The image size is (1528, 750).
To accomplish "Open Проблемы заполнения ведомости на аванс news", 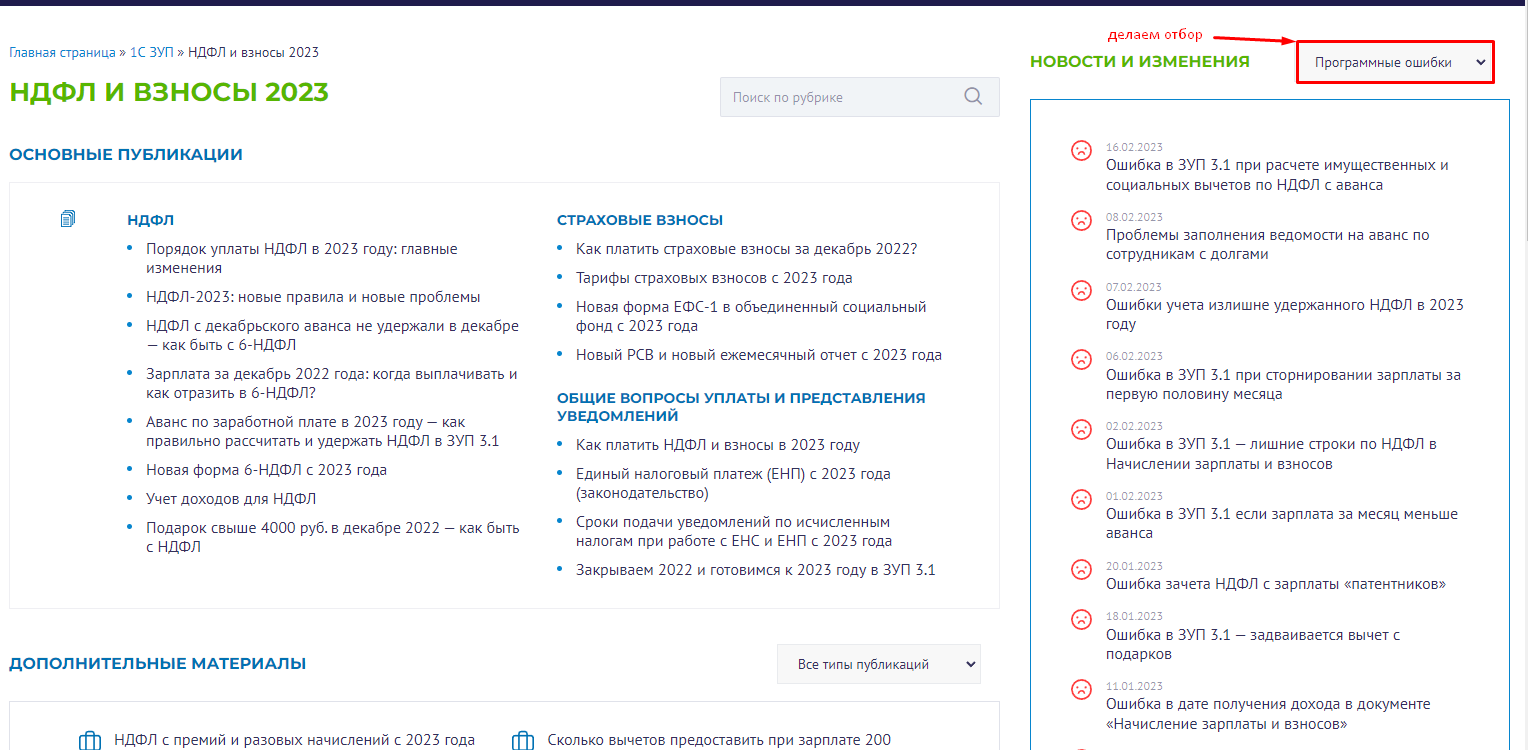I will point(1268,245).
